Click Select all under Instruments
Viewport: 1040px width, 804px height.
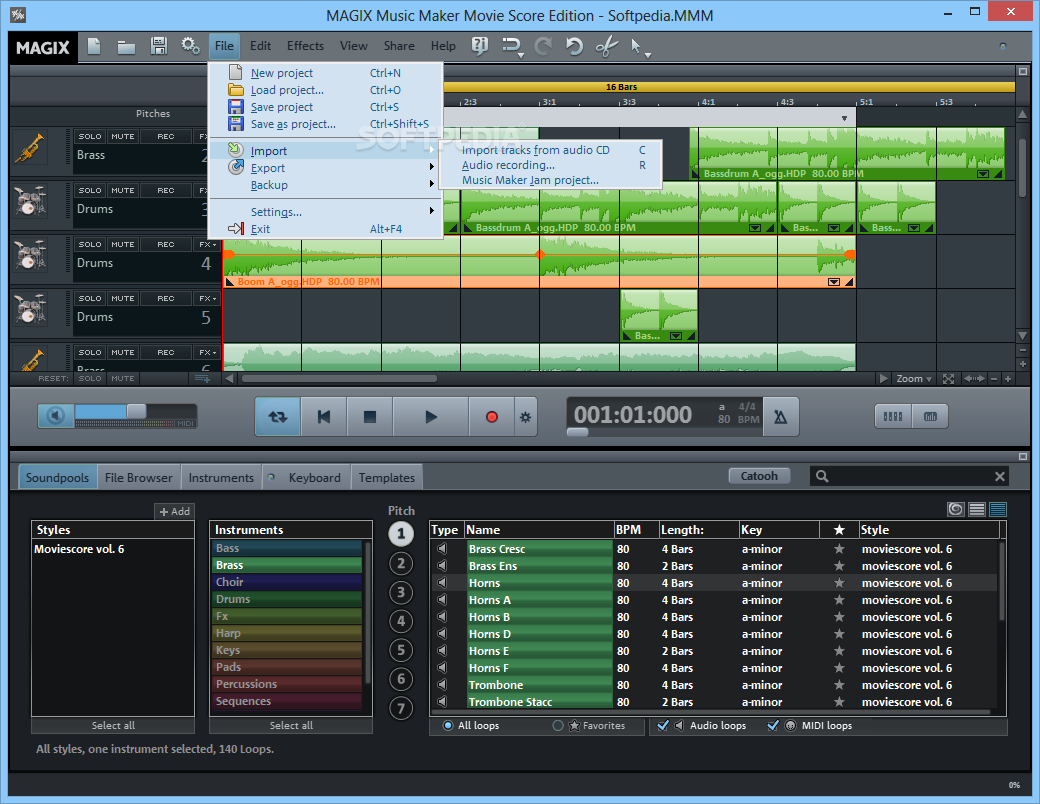[291, 726]
